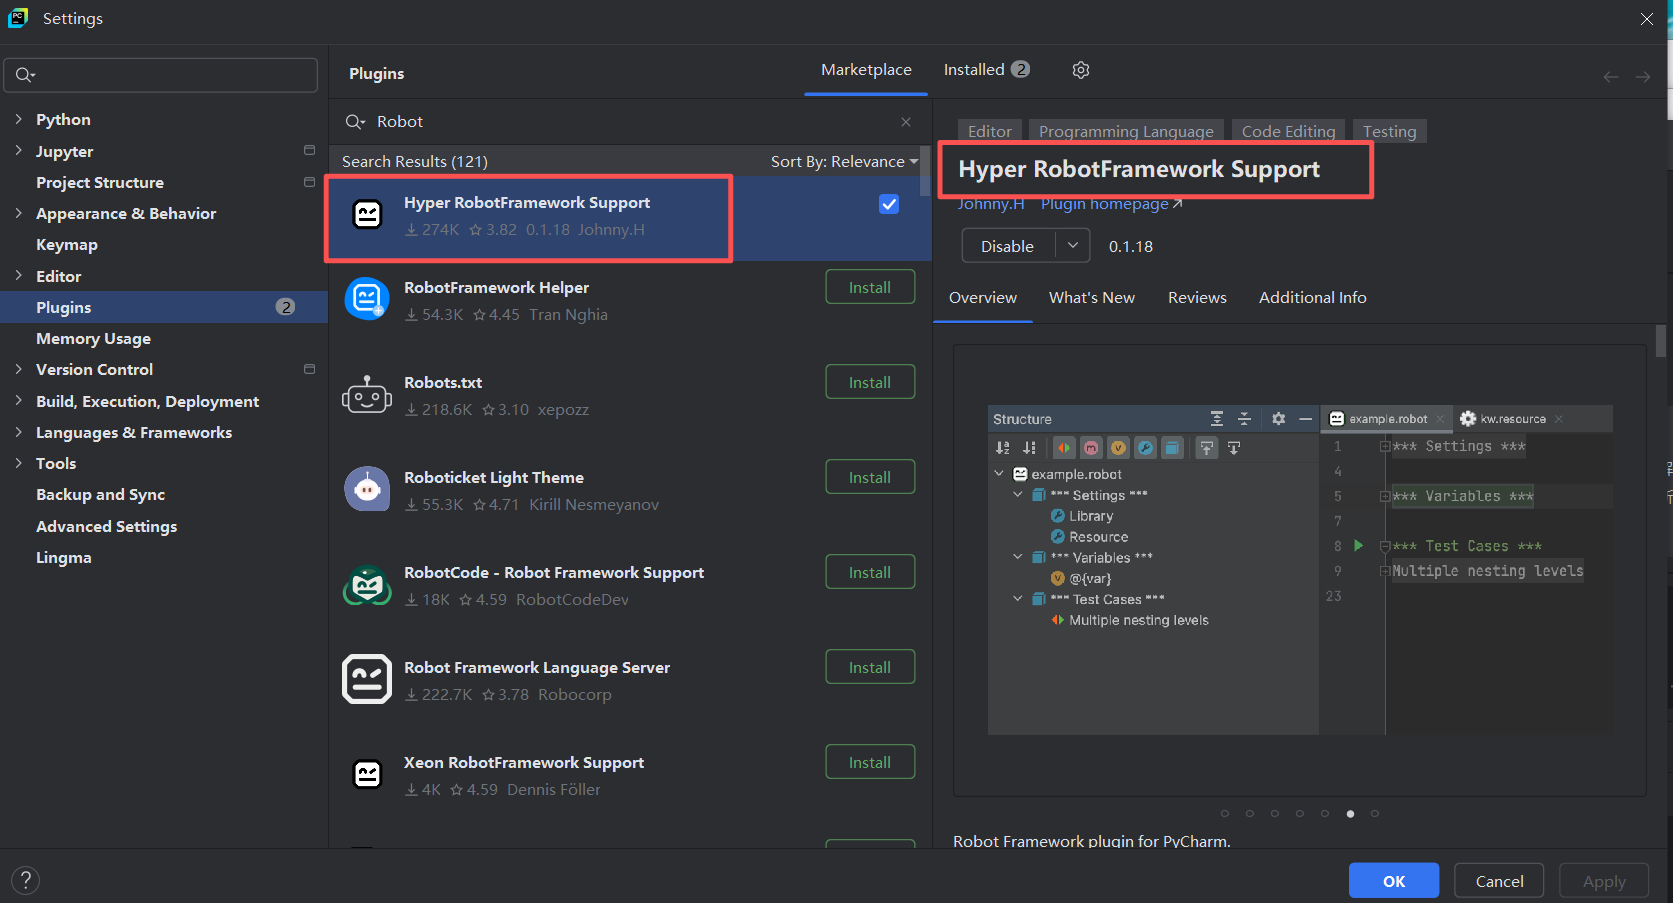Expand the Editor settings node
The width and height of the screenshot is (1673, 903).
pyautogui.click(x=18, y=276)
